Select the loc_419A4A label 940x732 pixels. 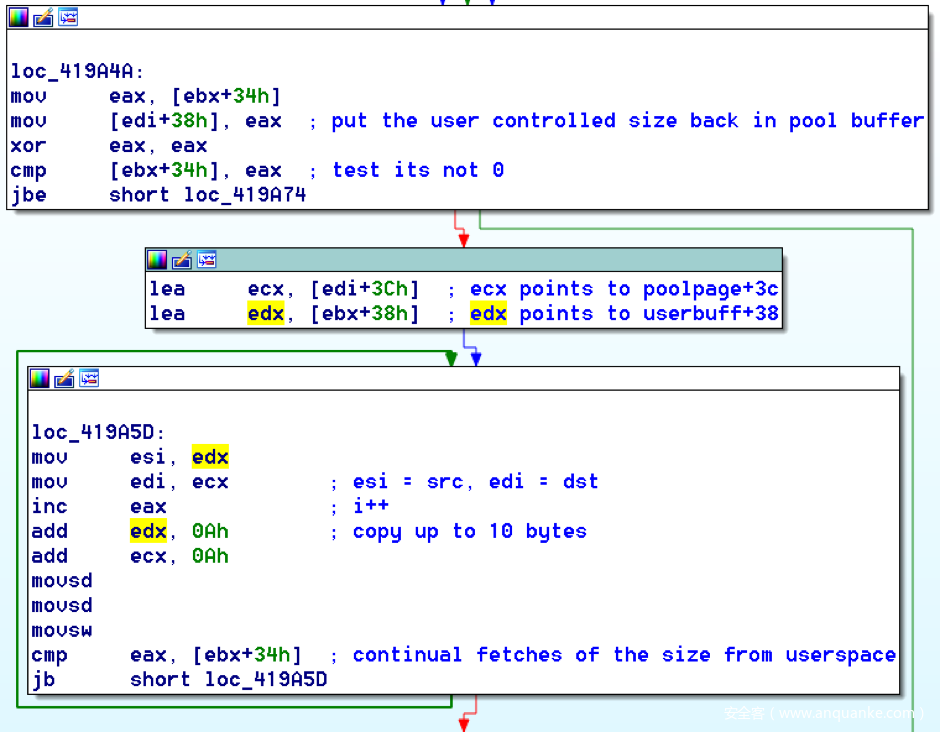click(77, 71)
